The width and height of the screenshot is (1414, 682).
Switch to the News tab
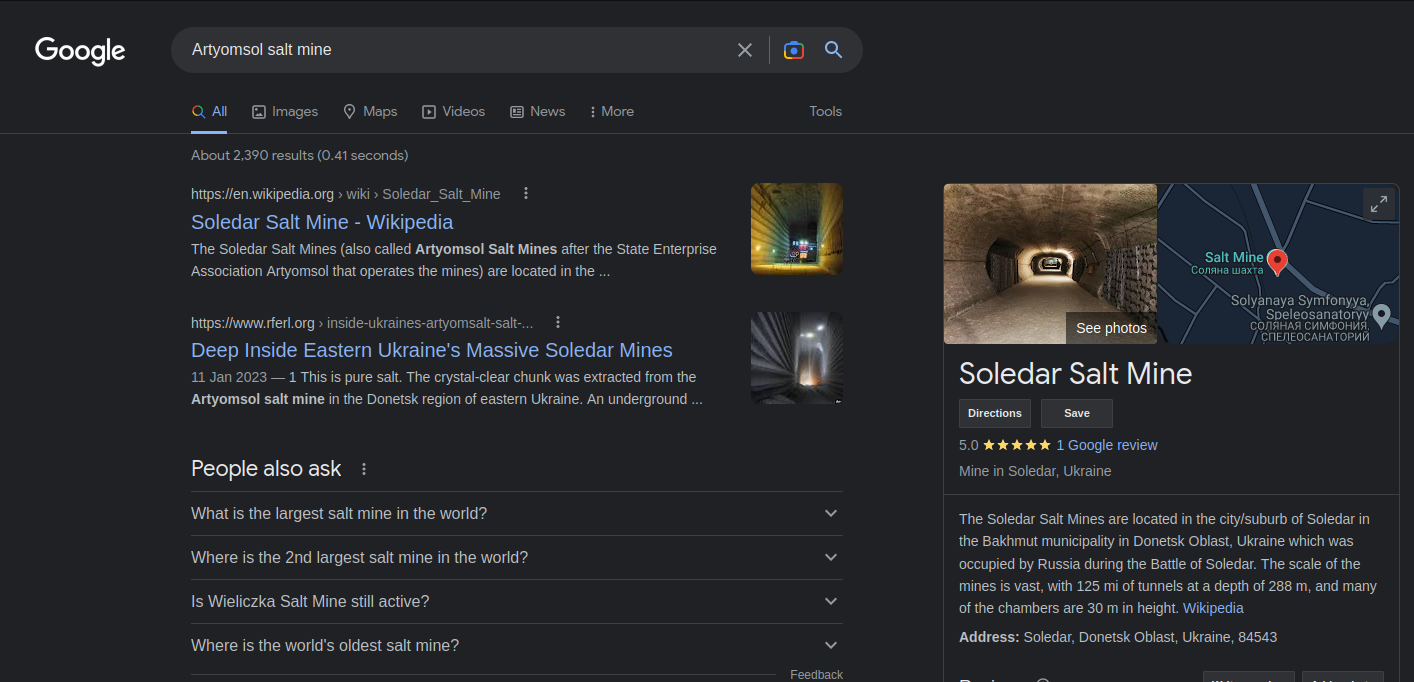pos(537,112)
